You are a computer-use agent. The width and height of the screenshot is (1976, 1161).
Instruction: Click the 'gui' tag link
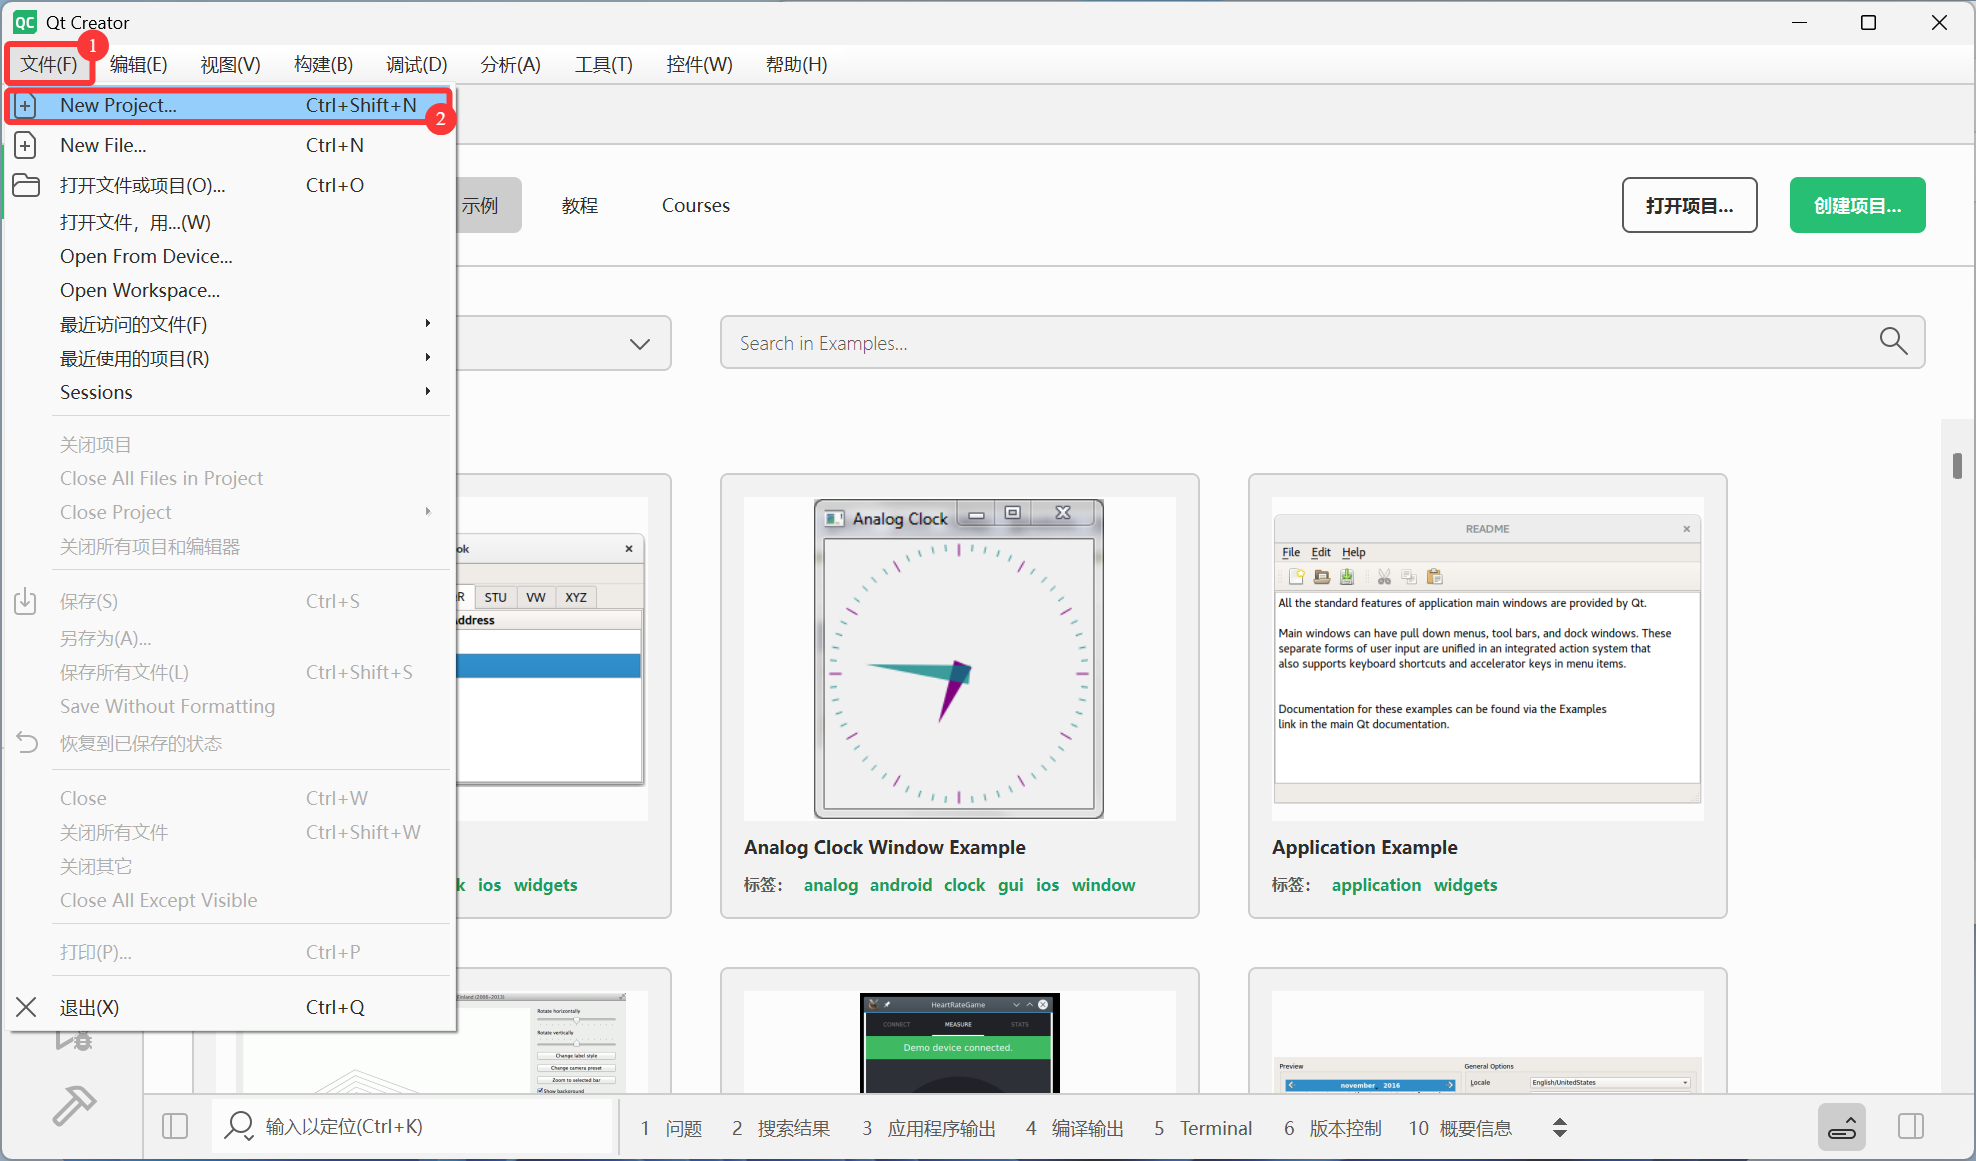pos(1011,885)
